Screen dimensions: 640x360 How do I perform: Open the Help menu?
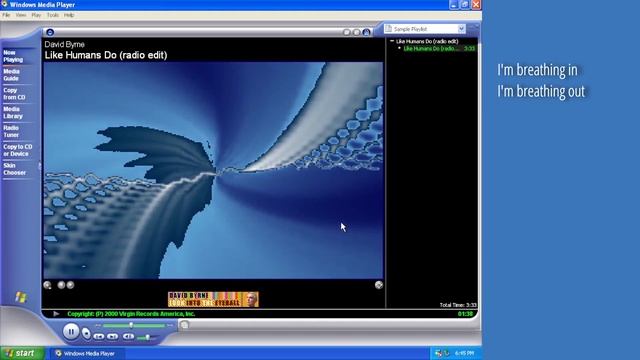pos(69,15)
